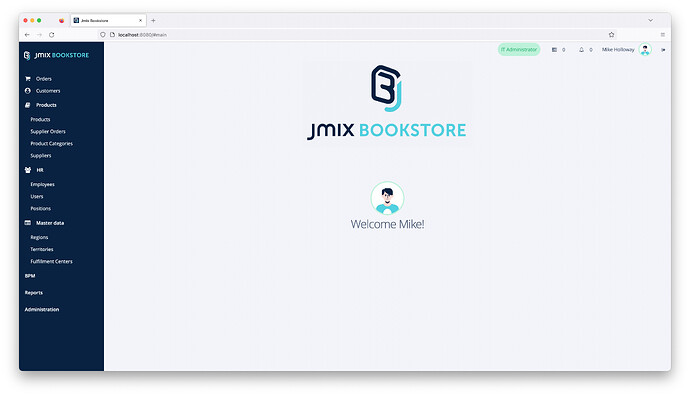The height and width of the screenshot is (396, 690).
Task: Open the tasks indicator icon
Action: (554, 50)
